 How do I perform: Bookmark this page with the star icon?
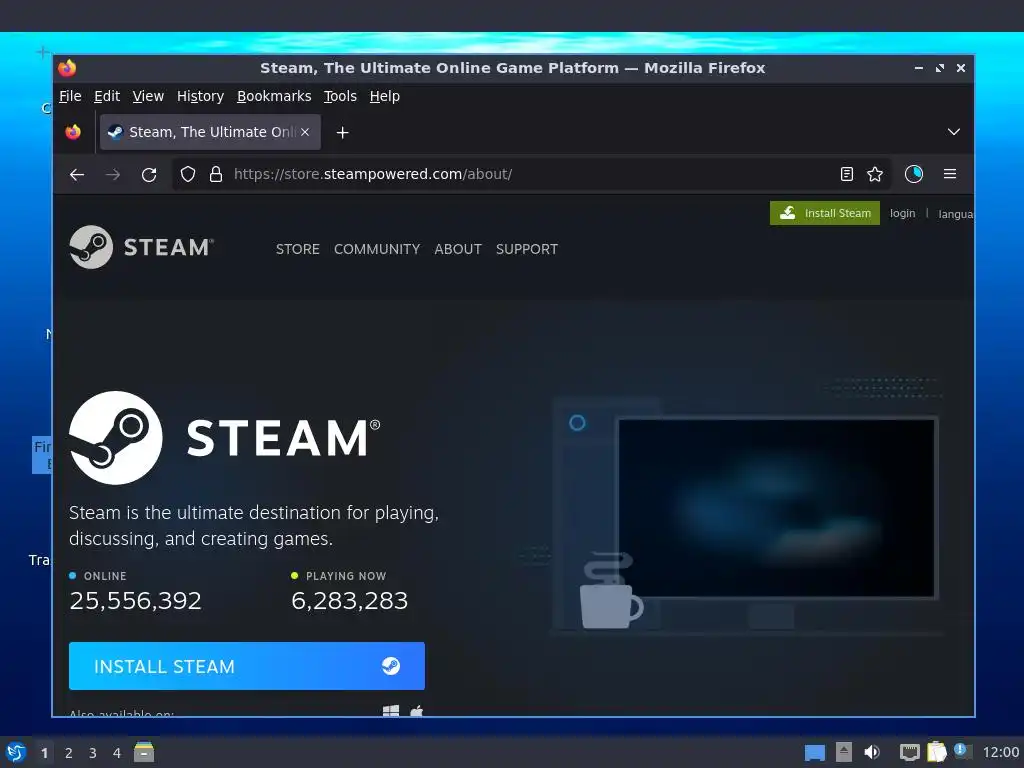point(875,174)
